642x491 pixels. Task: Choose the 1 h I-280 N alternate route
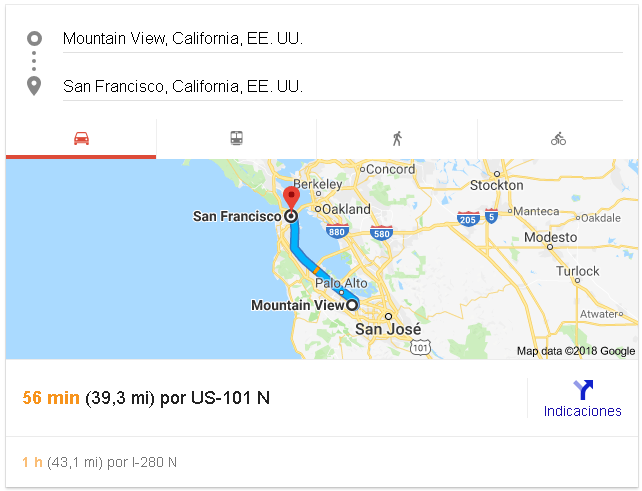point(99,462)
